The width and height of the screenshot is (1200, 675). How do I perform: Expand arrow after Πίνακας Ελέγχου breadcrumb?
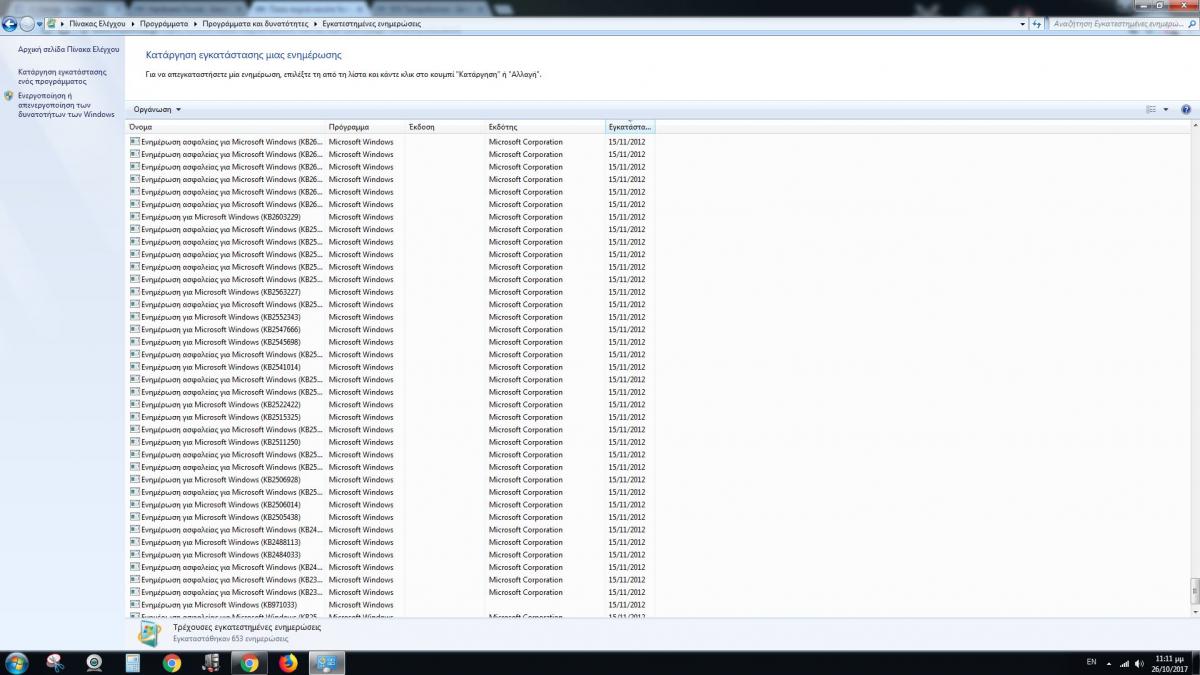tap(132, 23)
